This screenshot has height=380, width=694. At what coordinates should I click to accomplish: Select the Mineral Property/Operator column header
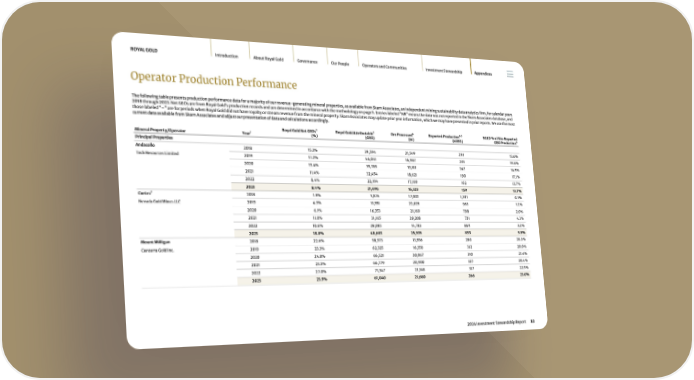click(160, 130)
